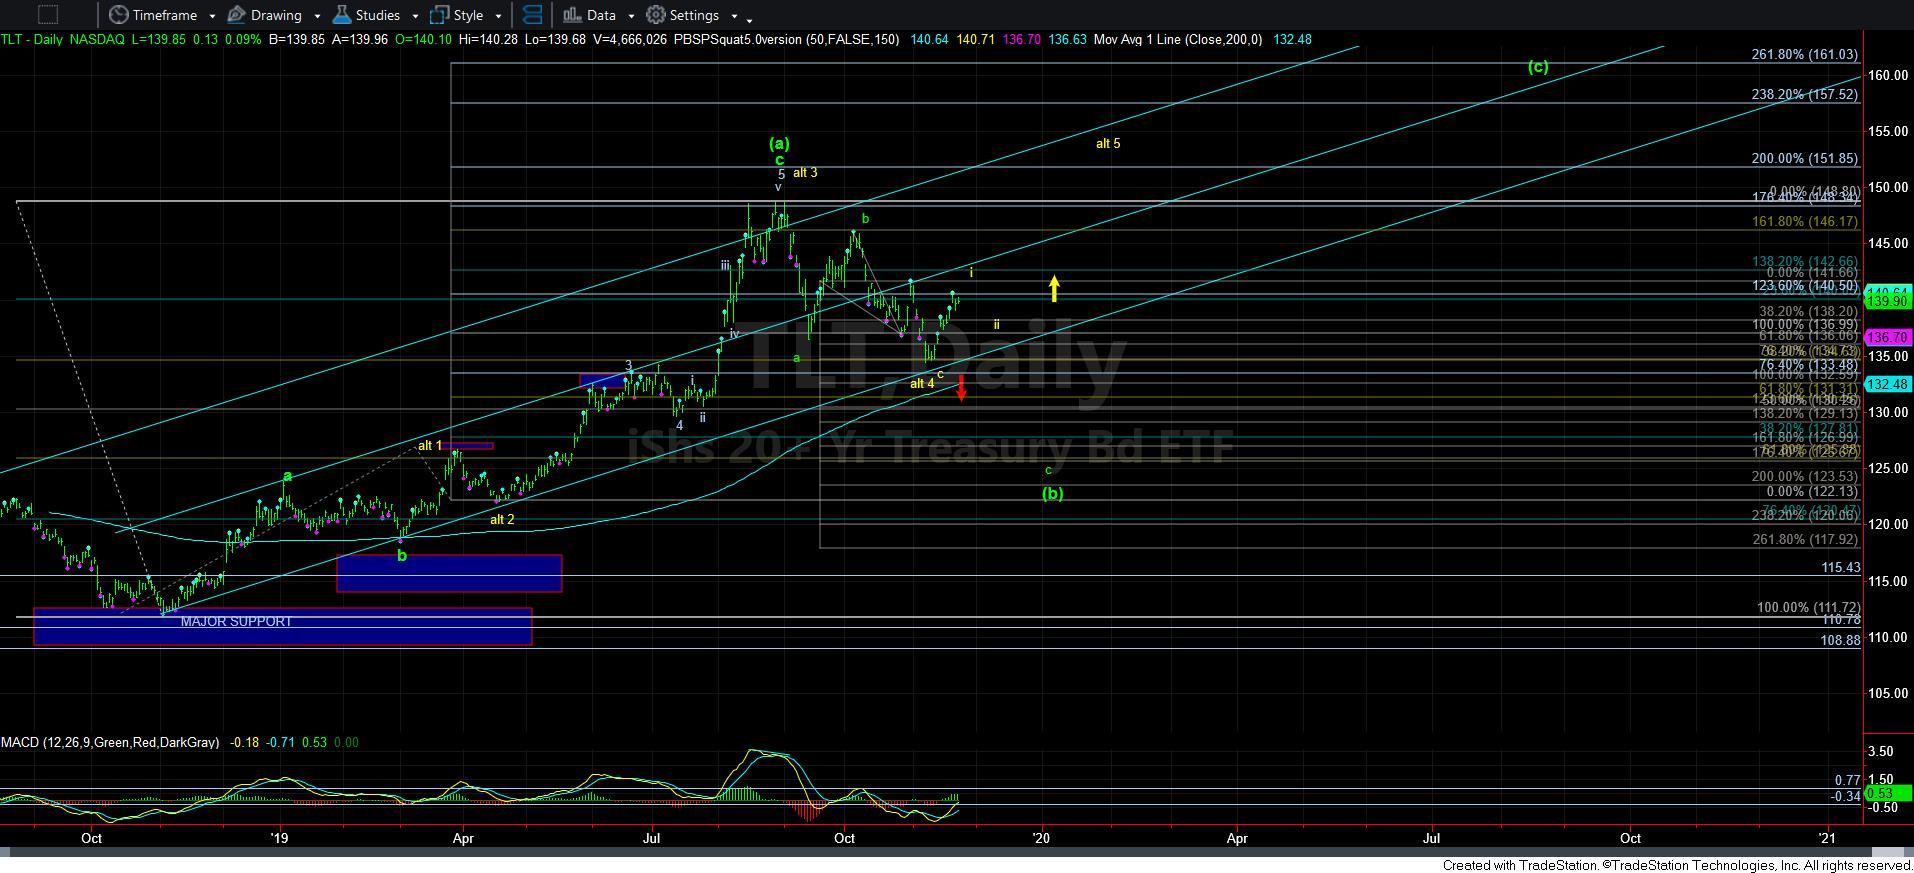Click the 161.80% (146.17) Fibonacci label
The width and height of the screenshot is (1914, 873).
coord(1804,221)
